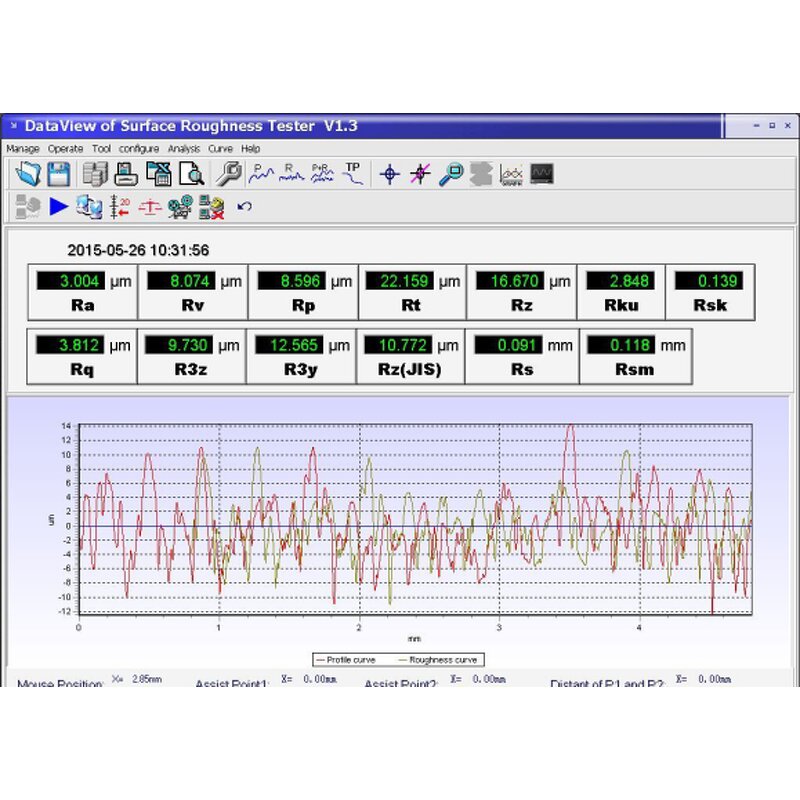Click the zoom magnifier icon in toolbar

pos(451,174)
